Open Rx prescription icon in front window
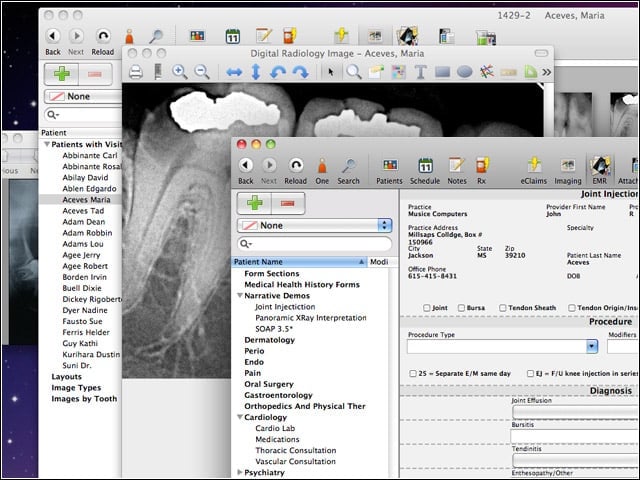 pos(482,165)
